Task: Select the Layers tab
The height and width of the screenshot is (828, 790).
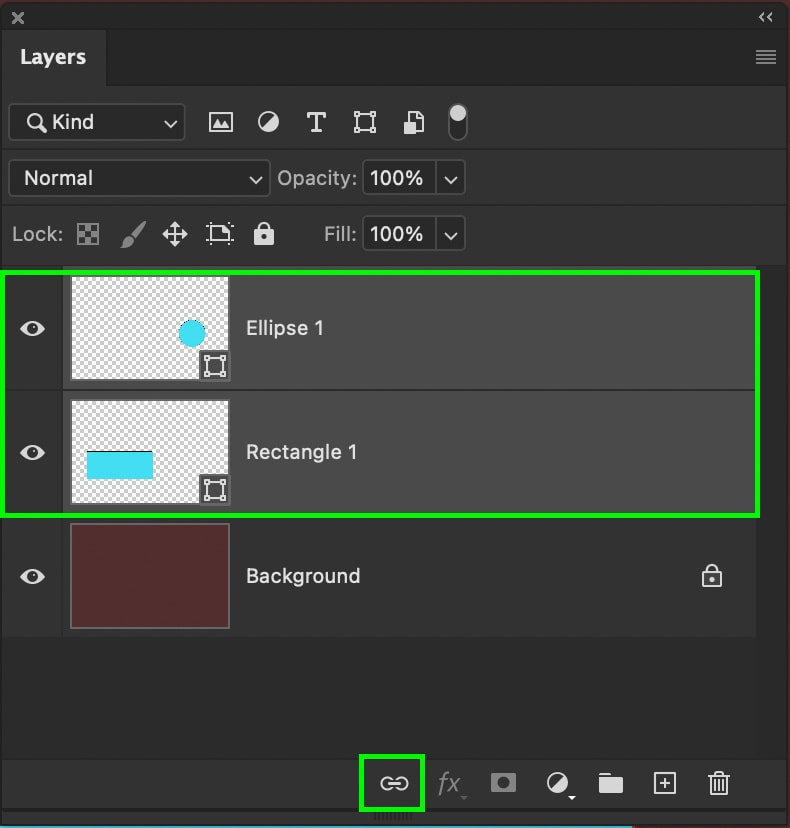Action: 53,57
